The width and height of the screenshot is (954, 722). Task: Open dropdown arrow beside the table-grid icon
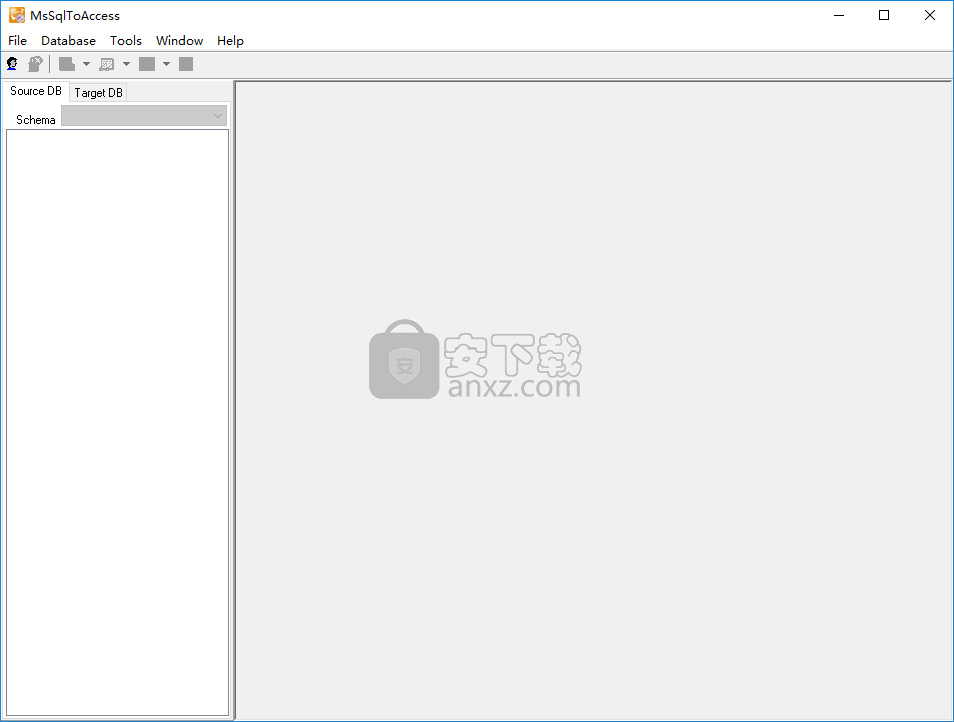tap(127, 64)
